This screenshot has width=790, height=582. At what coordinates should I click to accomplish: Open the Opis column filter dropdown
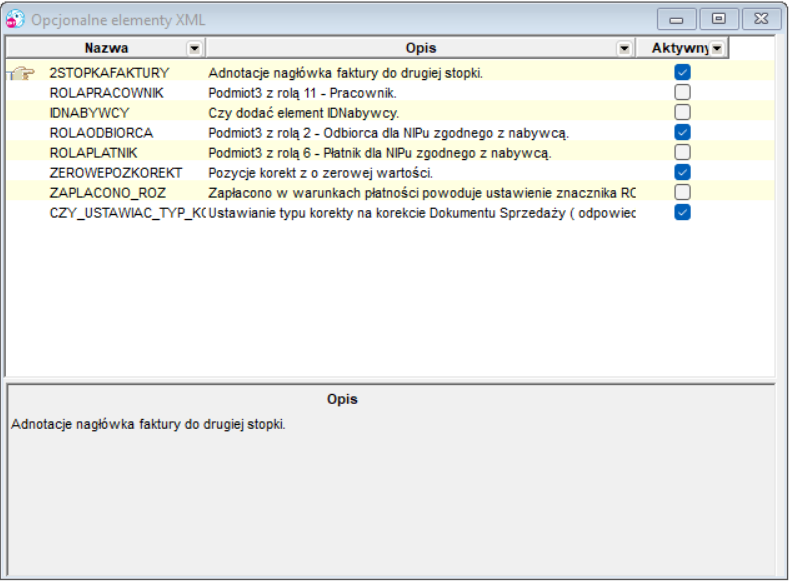(624, 48)
